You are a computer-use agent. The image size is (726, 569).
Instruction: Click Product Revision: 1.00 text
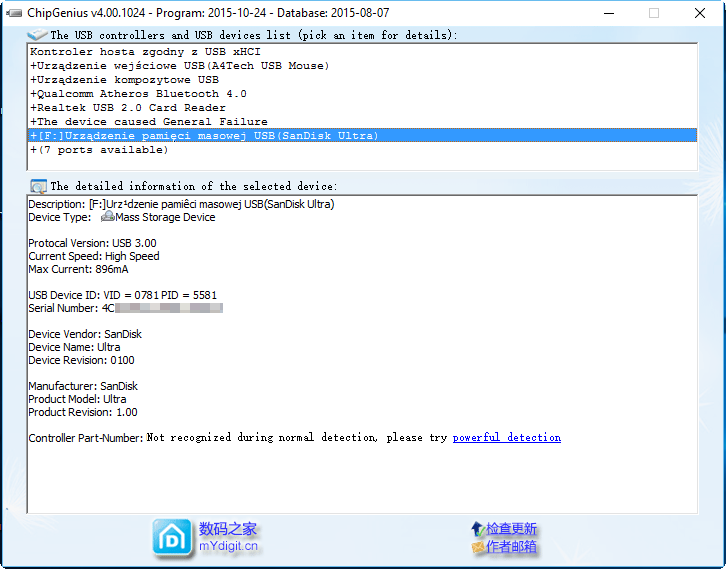click(x=83, y=412)
